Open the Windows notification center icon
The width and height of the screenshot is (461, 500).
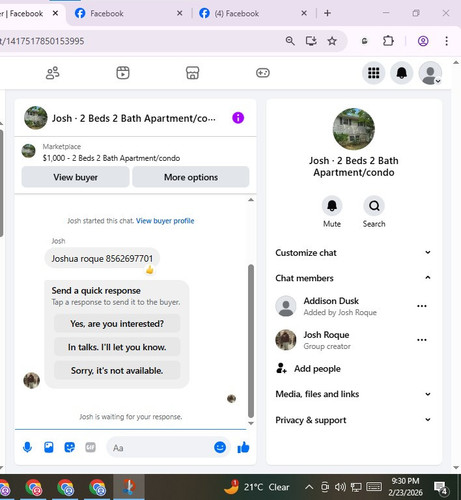pyautogui.click(x=440, y=488)
